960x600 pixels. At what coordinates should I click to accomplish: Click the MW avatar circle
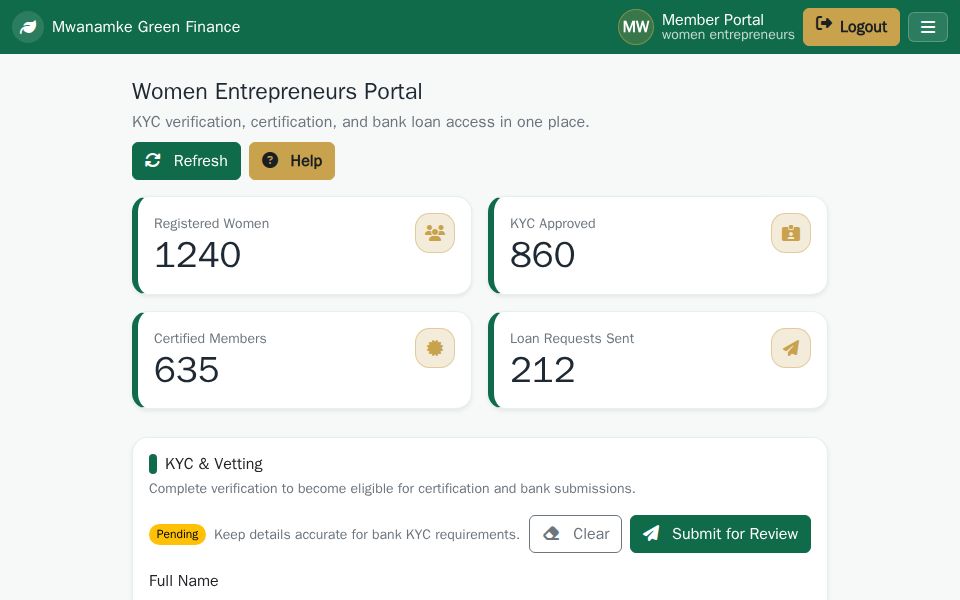click(x=636, y=27)
